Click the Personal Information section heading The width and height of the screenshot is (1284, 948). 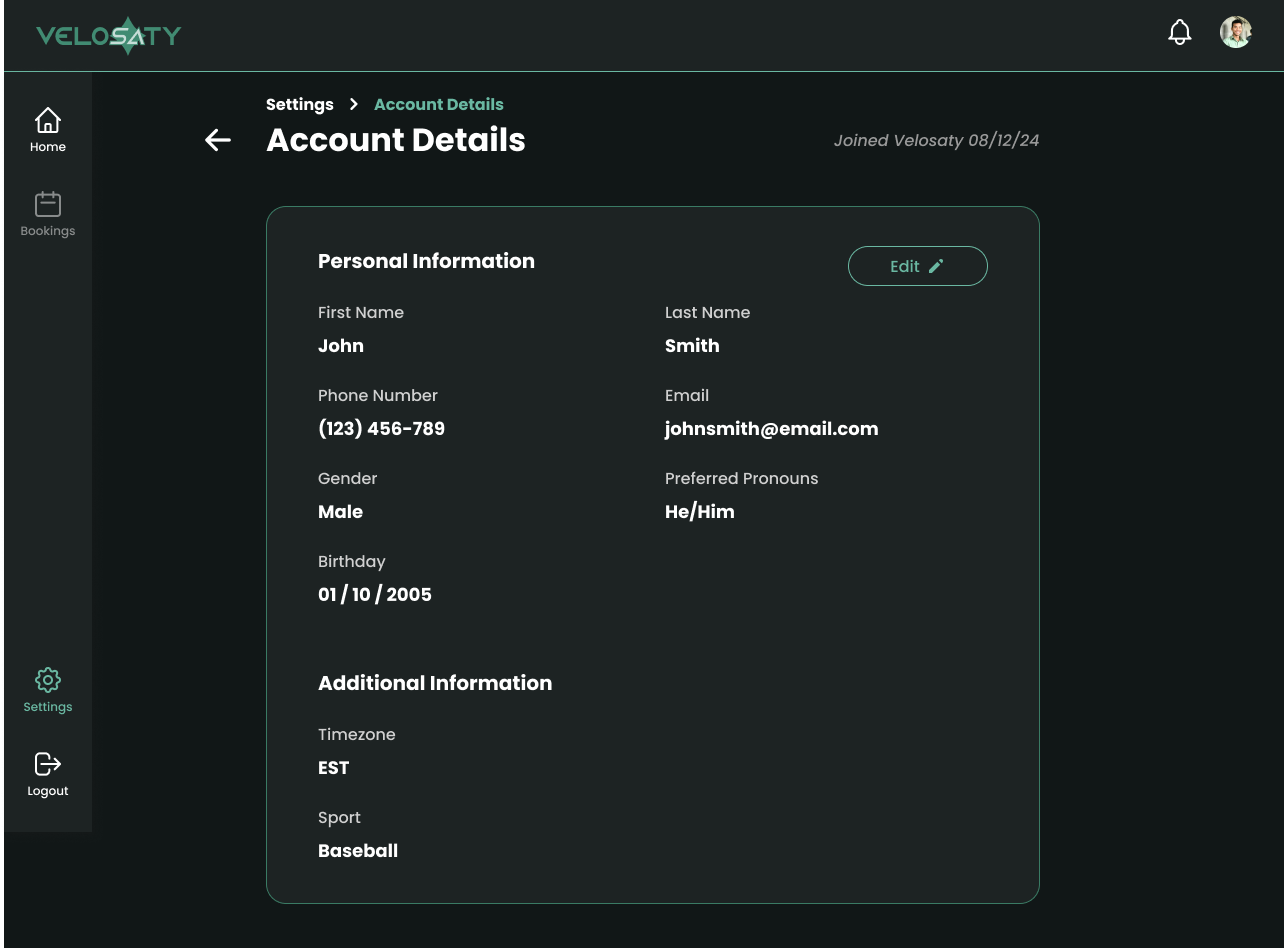(x=426, y=261)
